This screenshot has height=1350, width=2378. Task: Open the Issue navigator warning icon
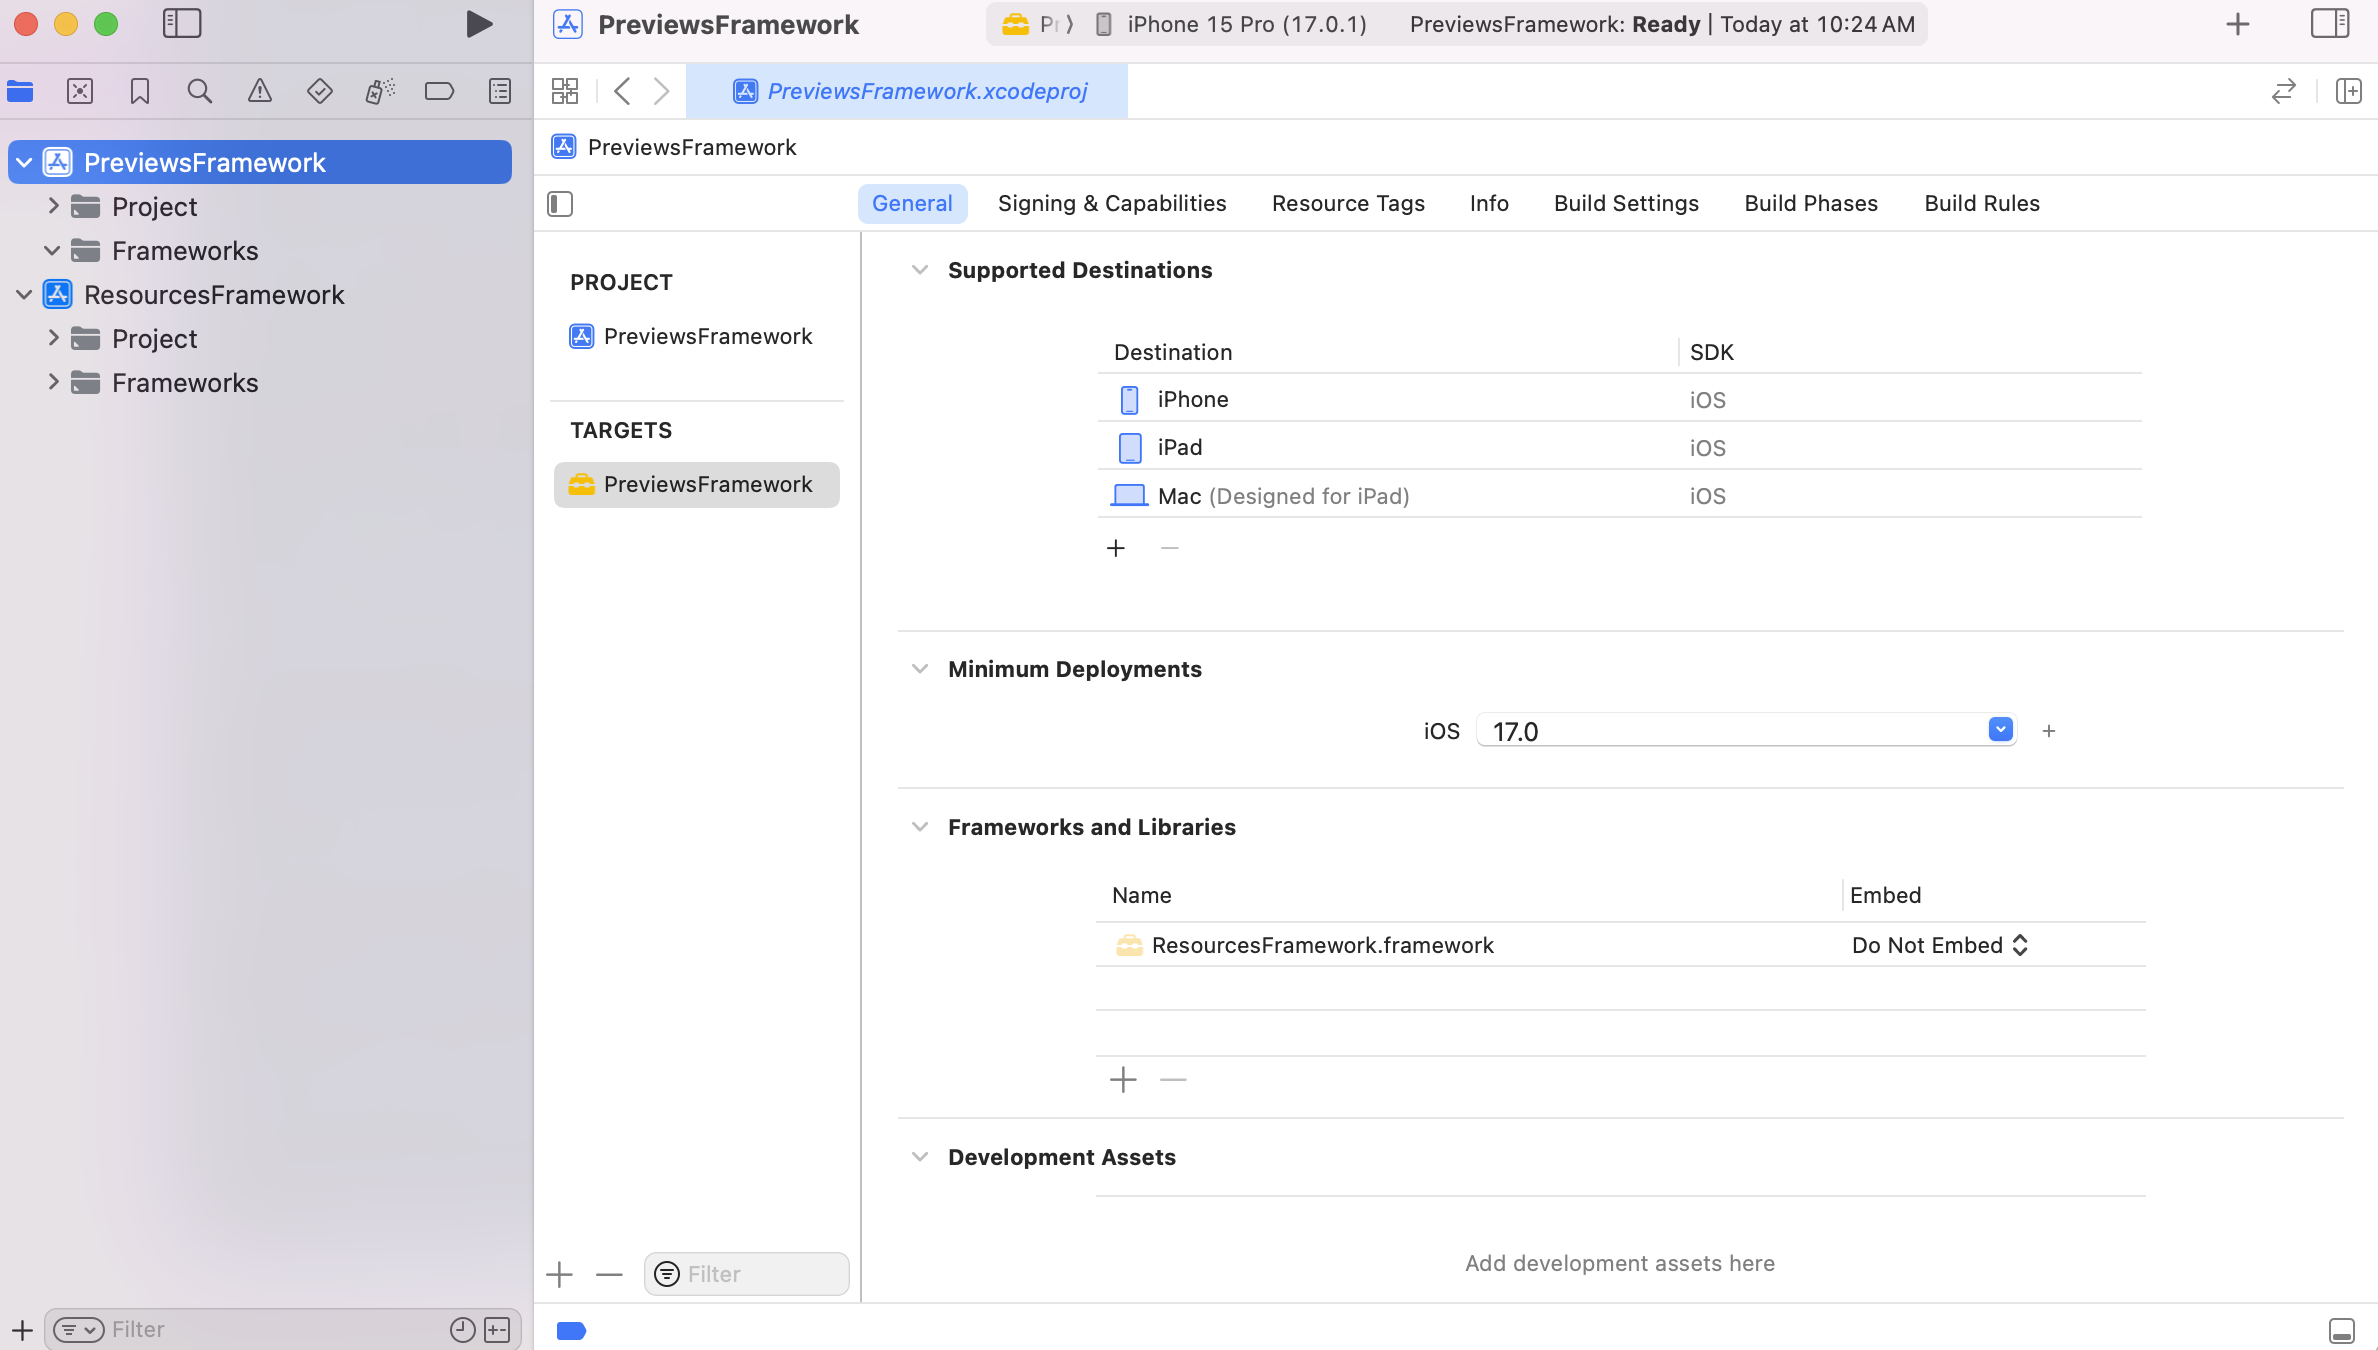260,92
